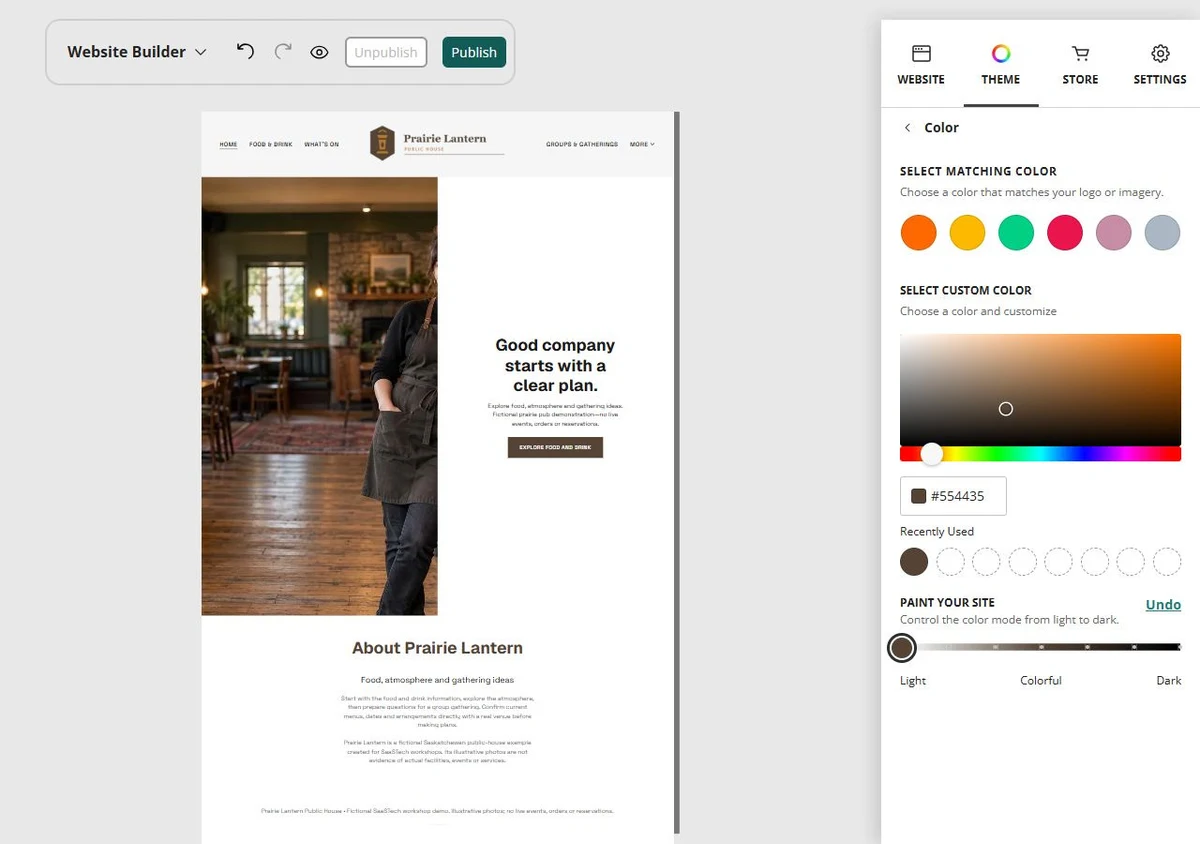Go back from the Color panel
1200x844 pixels.
(908, 128)
